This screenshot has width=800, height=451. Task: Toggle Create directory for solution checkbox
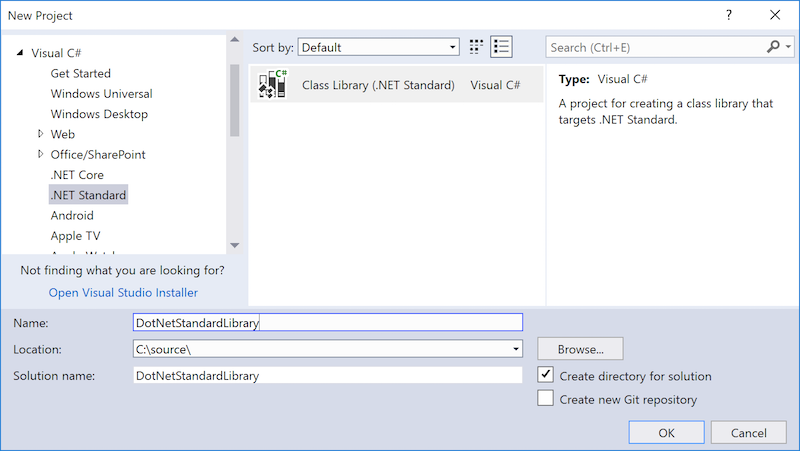coord(545,375)
